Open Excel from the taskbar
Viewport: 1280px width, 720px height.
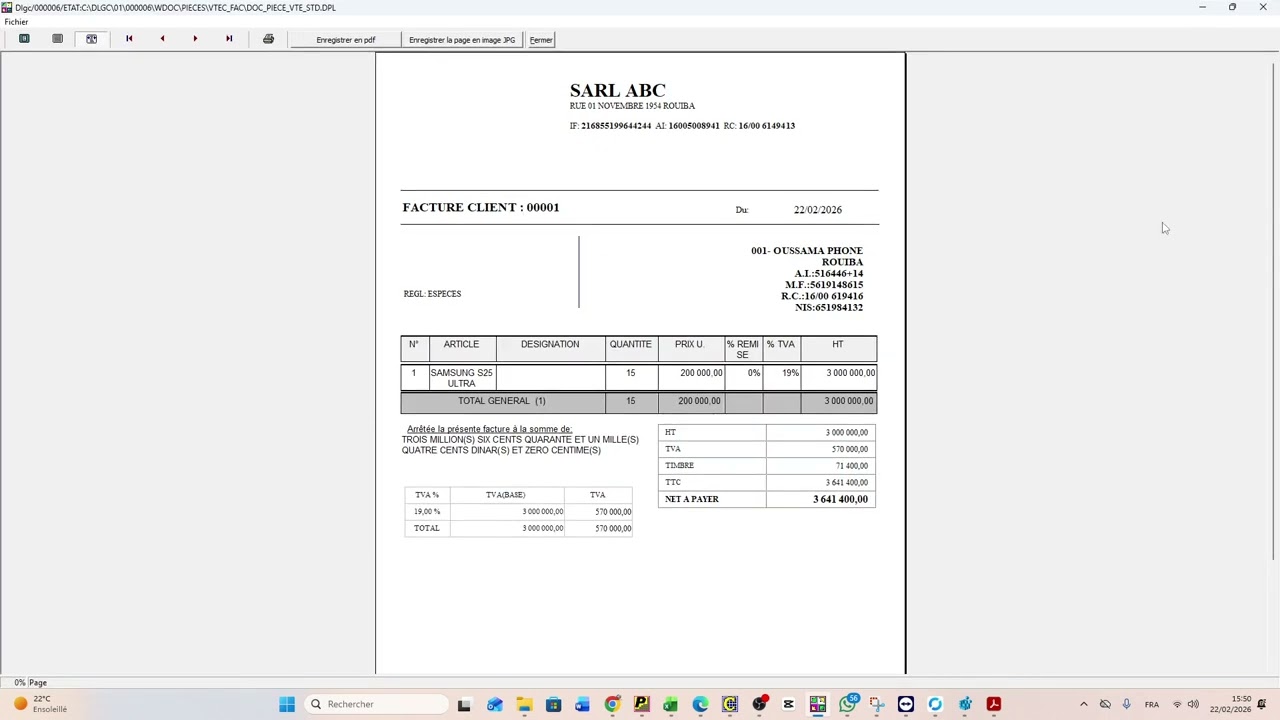(671, 704)
